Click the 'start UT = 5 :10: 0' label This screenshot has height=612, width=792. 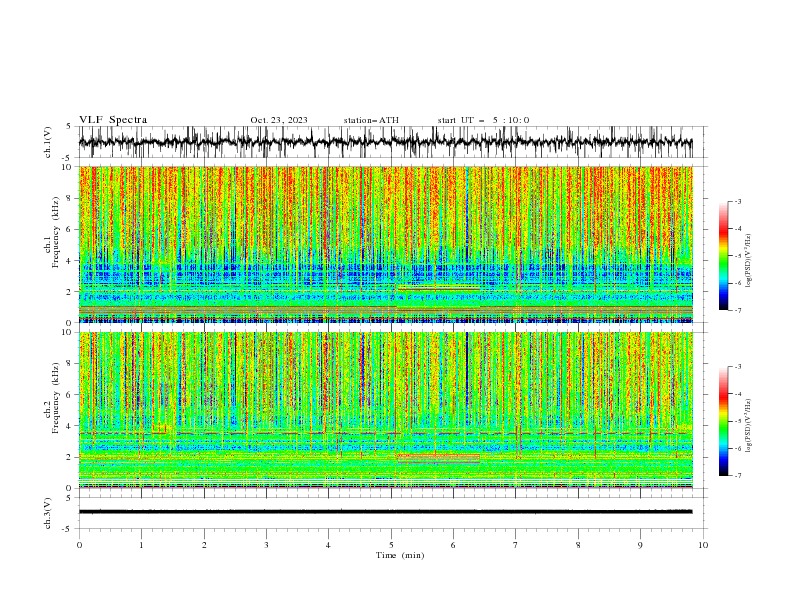pyautogui.click(x=483, y=120)
